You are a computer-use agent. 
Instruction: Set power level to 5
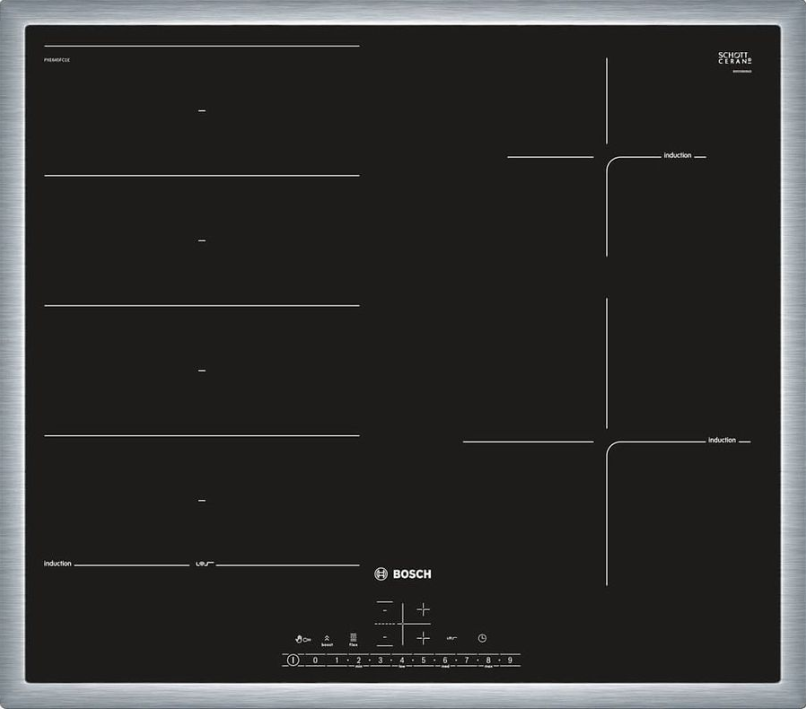click(423, 660)
